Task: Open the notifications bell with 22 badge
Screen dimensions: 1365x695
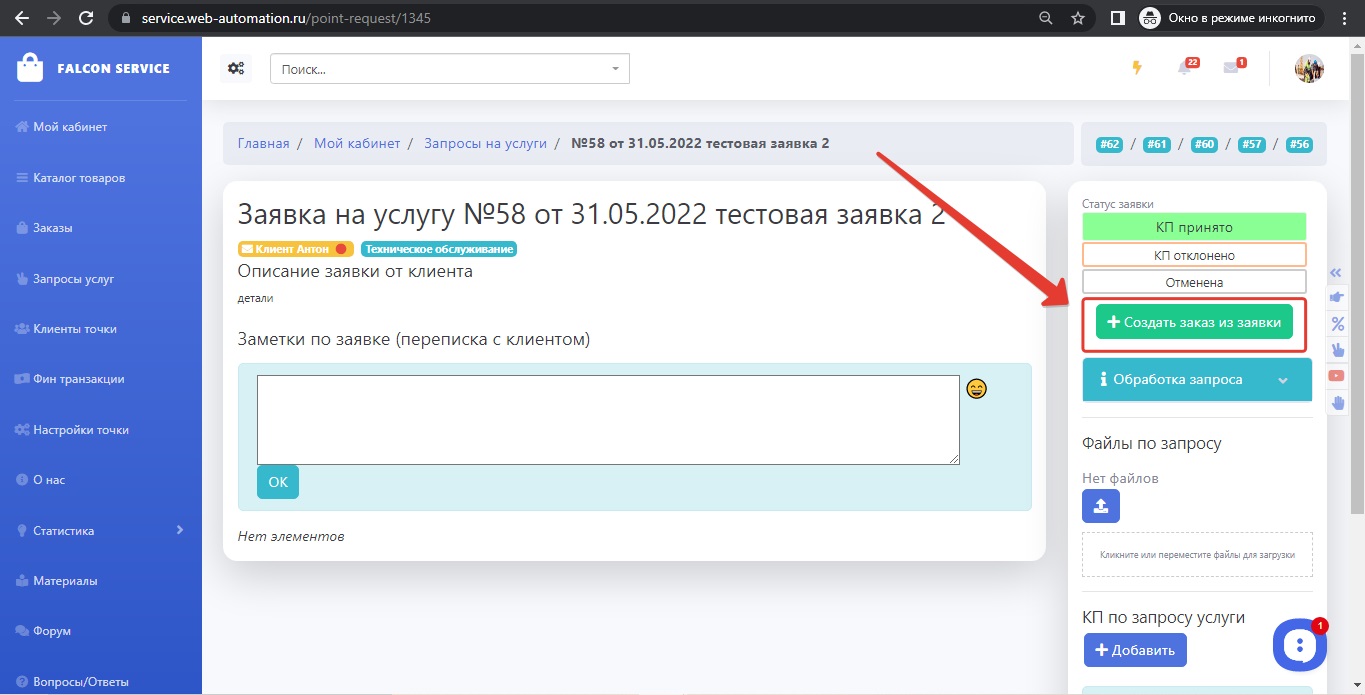Action: coord(1185,68)
